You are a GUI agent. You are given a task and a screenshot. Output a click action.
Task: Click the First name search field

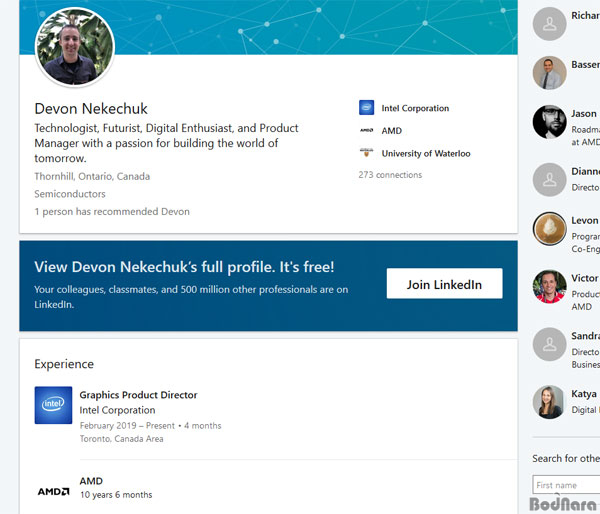click(566, 485)
